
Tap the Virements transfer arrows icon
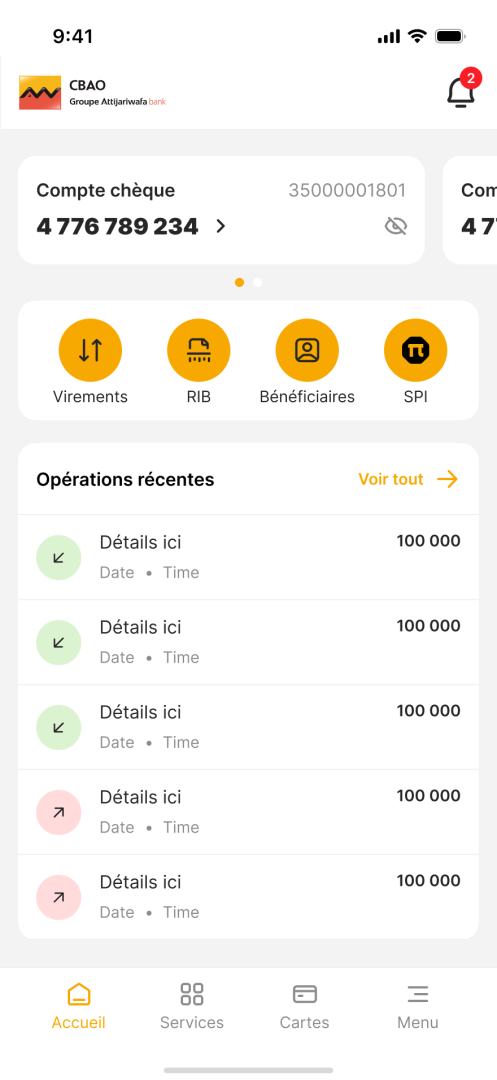click(x=90, y=350)
